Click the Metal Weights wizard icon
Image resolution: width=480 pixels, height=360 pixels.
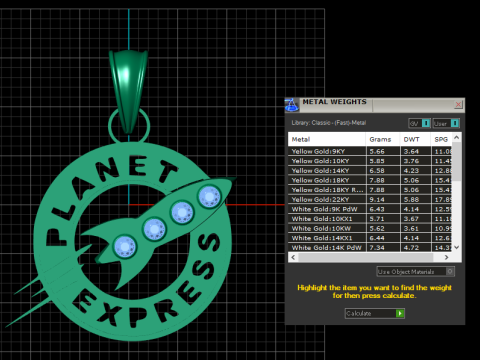291,105
